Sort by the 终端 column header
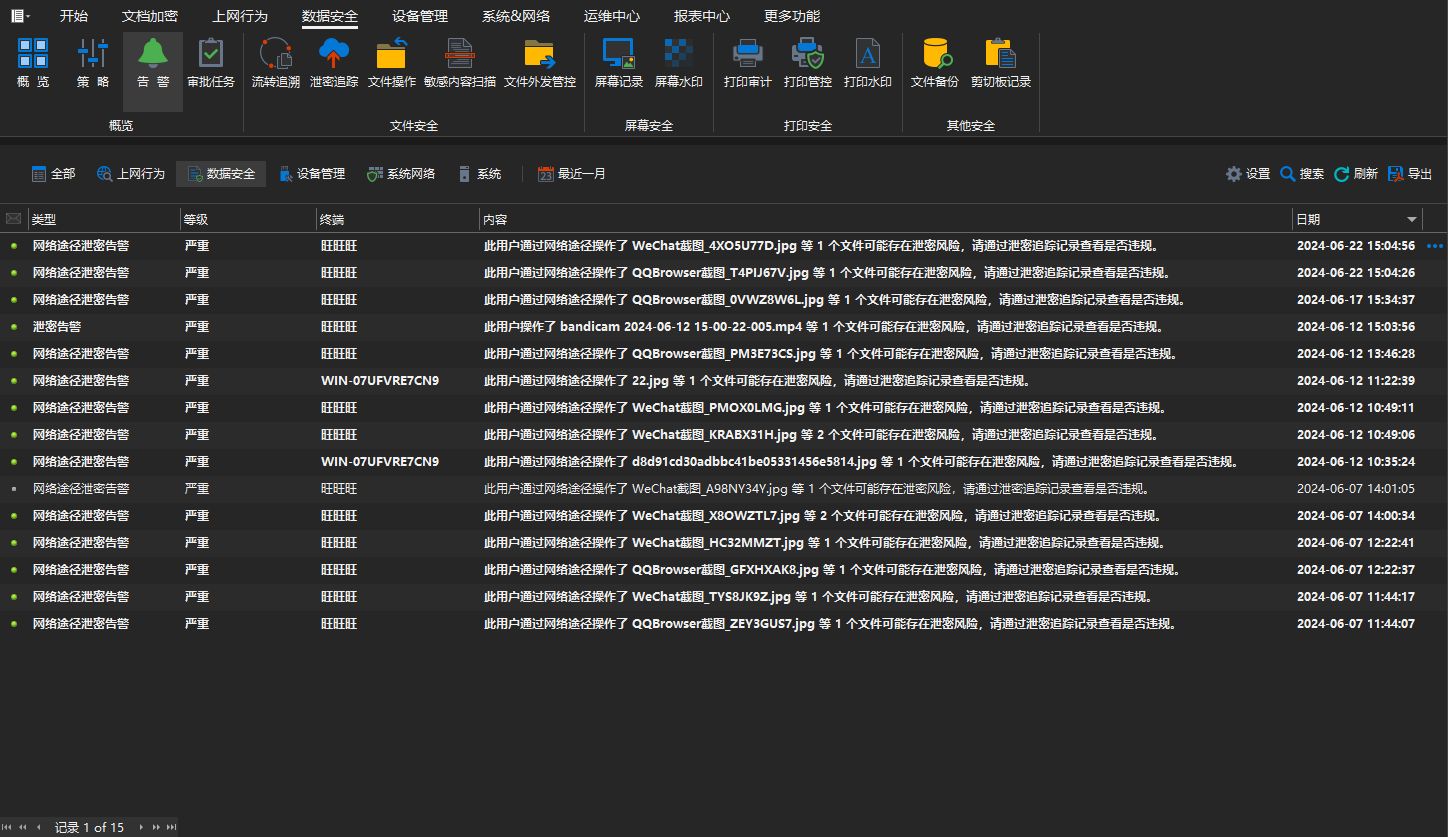Viewport: 1448px width, 837px height. coord(397,219)
